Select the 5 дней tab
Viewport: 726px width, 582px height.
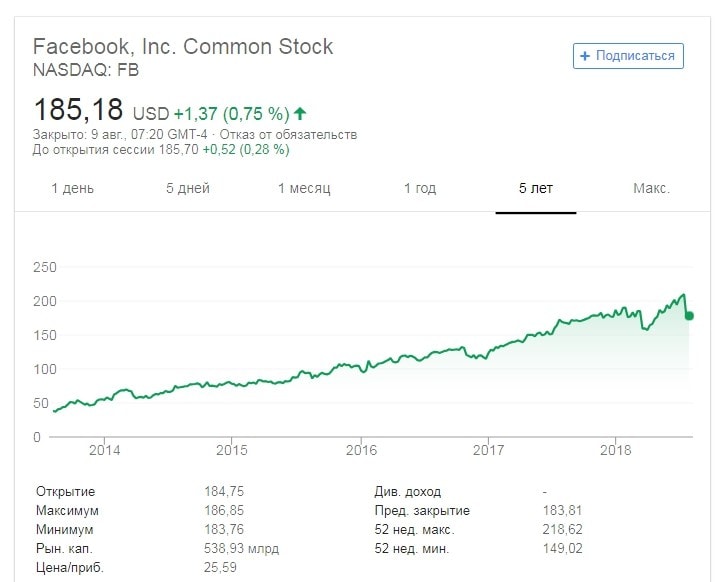pos(188,188)
